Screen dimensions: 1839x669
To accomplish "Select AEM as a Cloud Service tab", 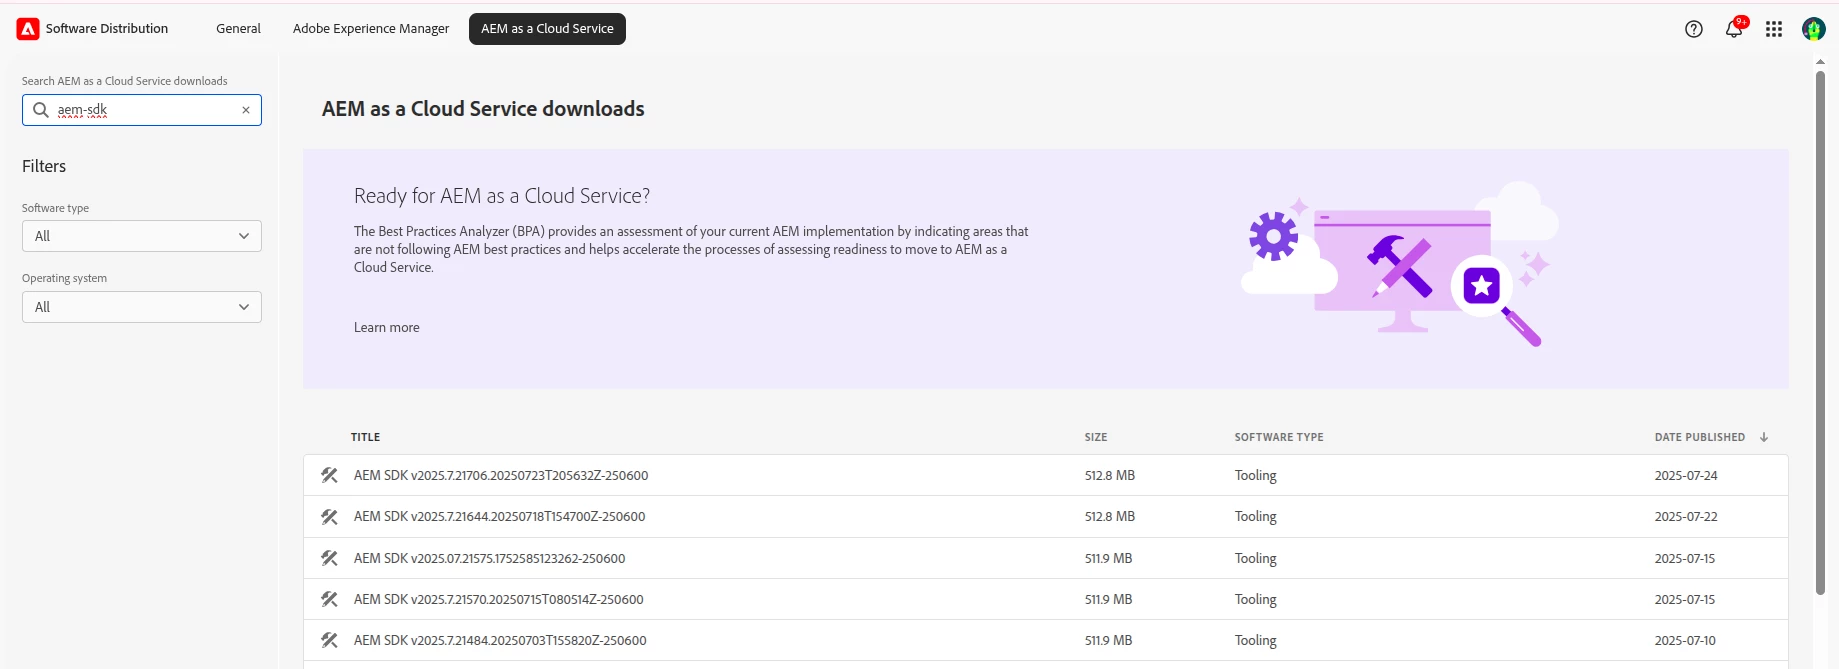I will pyautogui.click(x=547, y=29).
